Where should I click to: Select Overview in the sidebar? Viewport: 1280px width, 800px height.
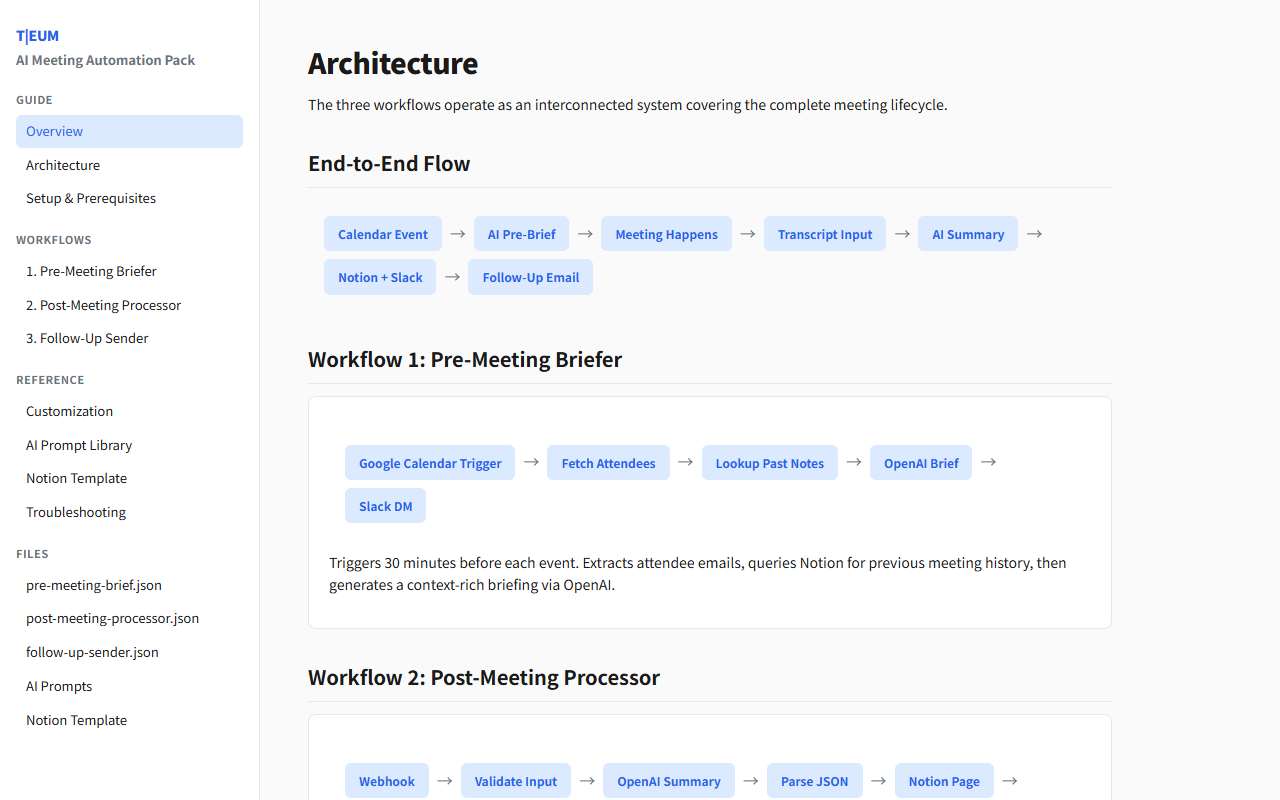click(x=54, y=131)
